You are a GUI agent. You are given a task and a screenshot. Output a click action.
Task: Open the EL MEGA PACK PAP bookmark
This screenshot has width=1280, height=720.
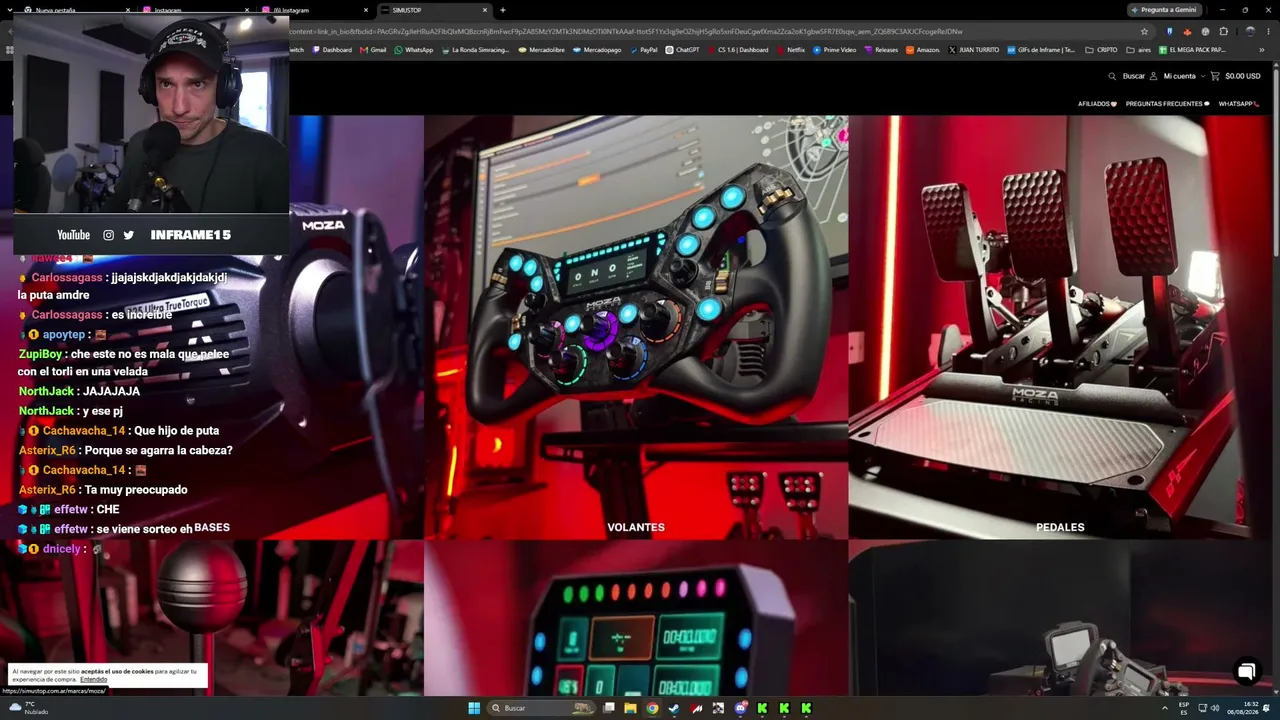click(x=1193, y=49)
